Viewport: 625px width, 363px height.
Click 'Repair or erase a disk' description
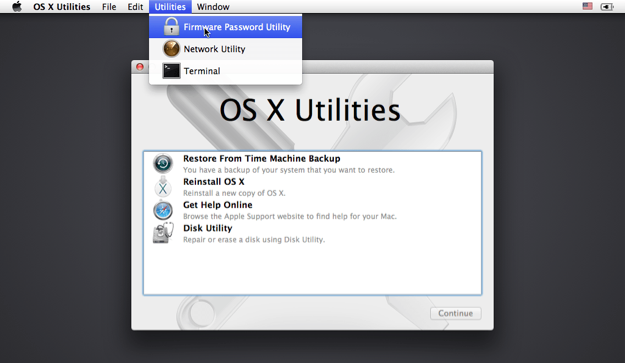tap(254, 239)
